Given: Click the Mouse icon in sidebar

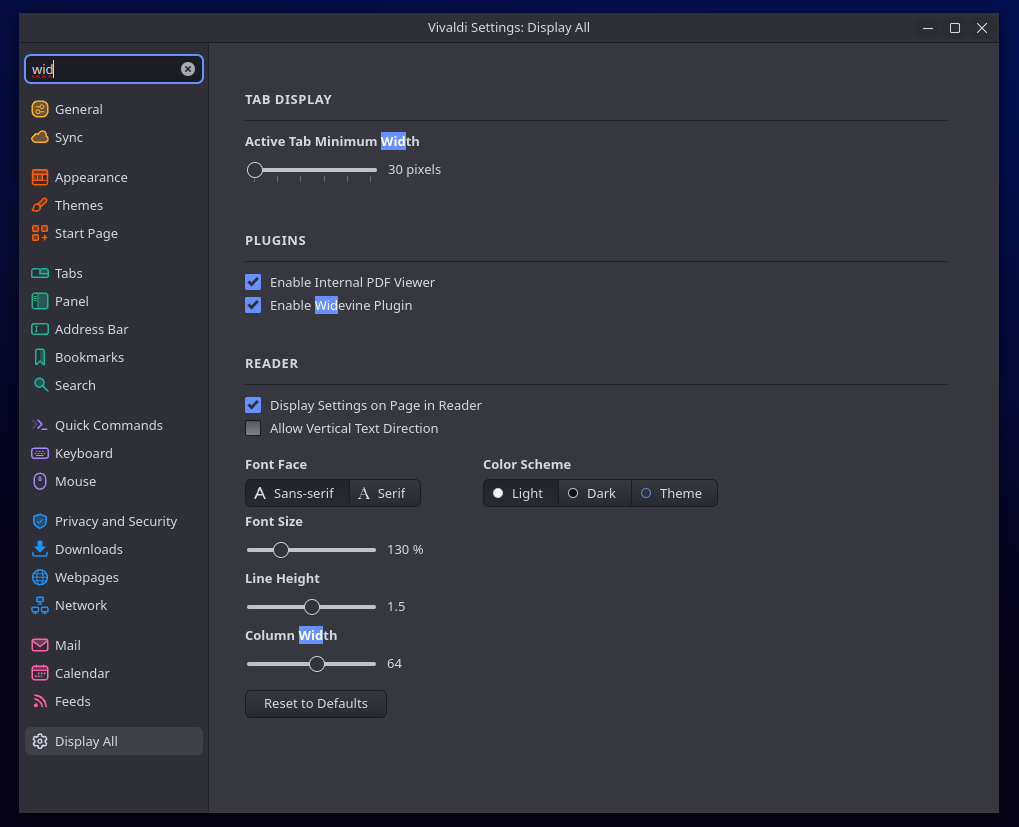Looking at the screenshot, I should (40, 481).
